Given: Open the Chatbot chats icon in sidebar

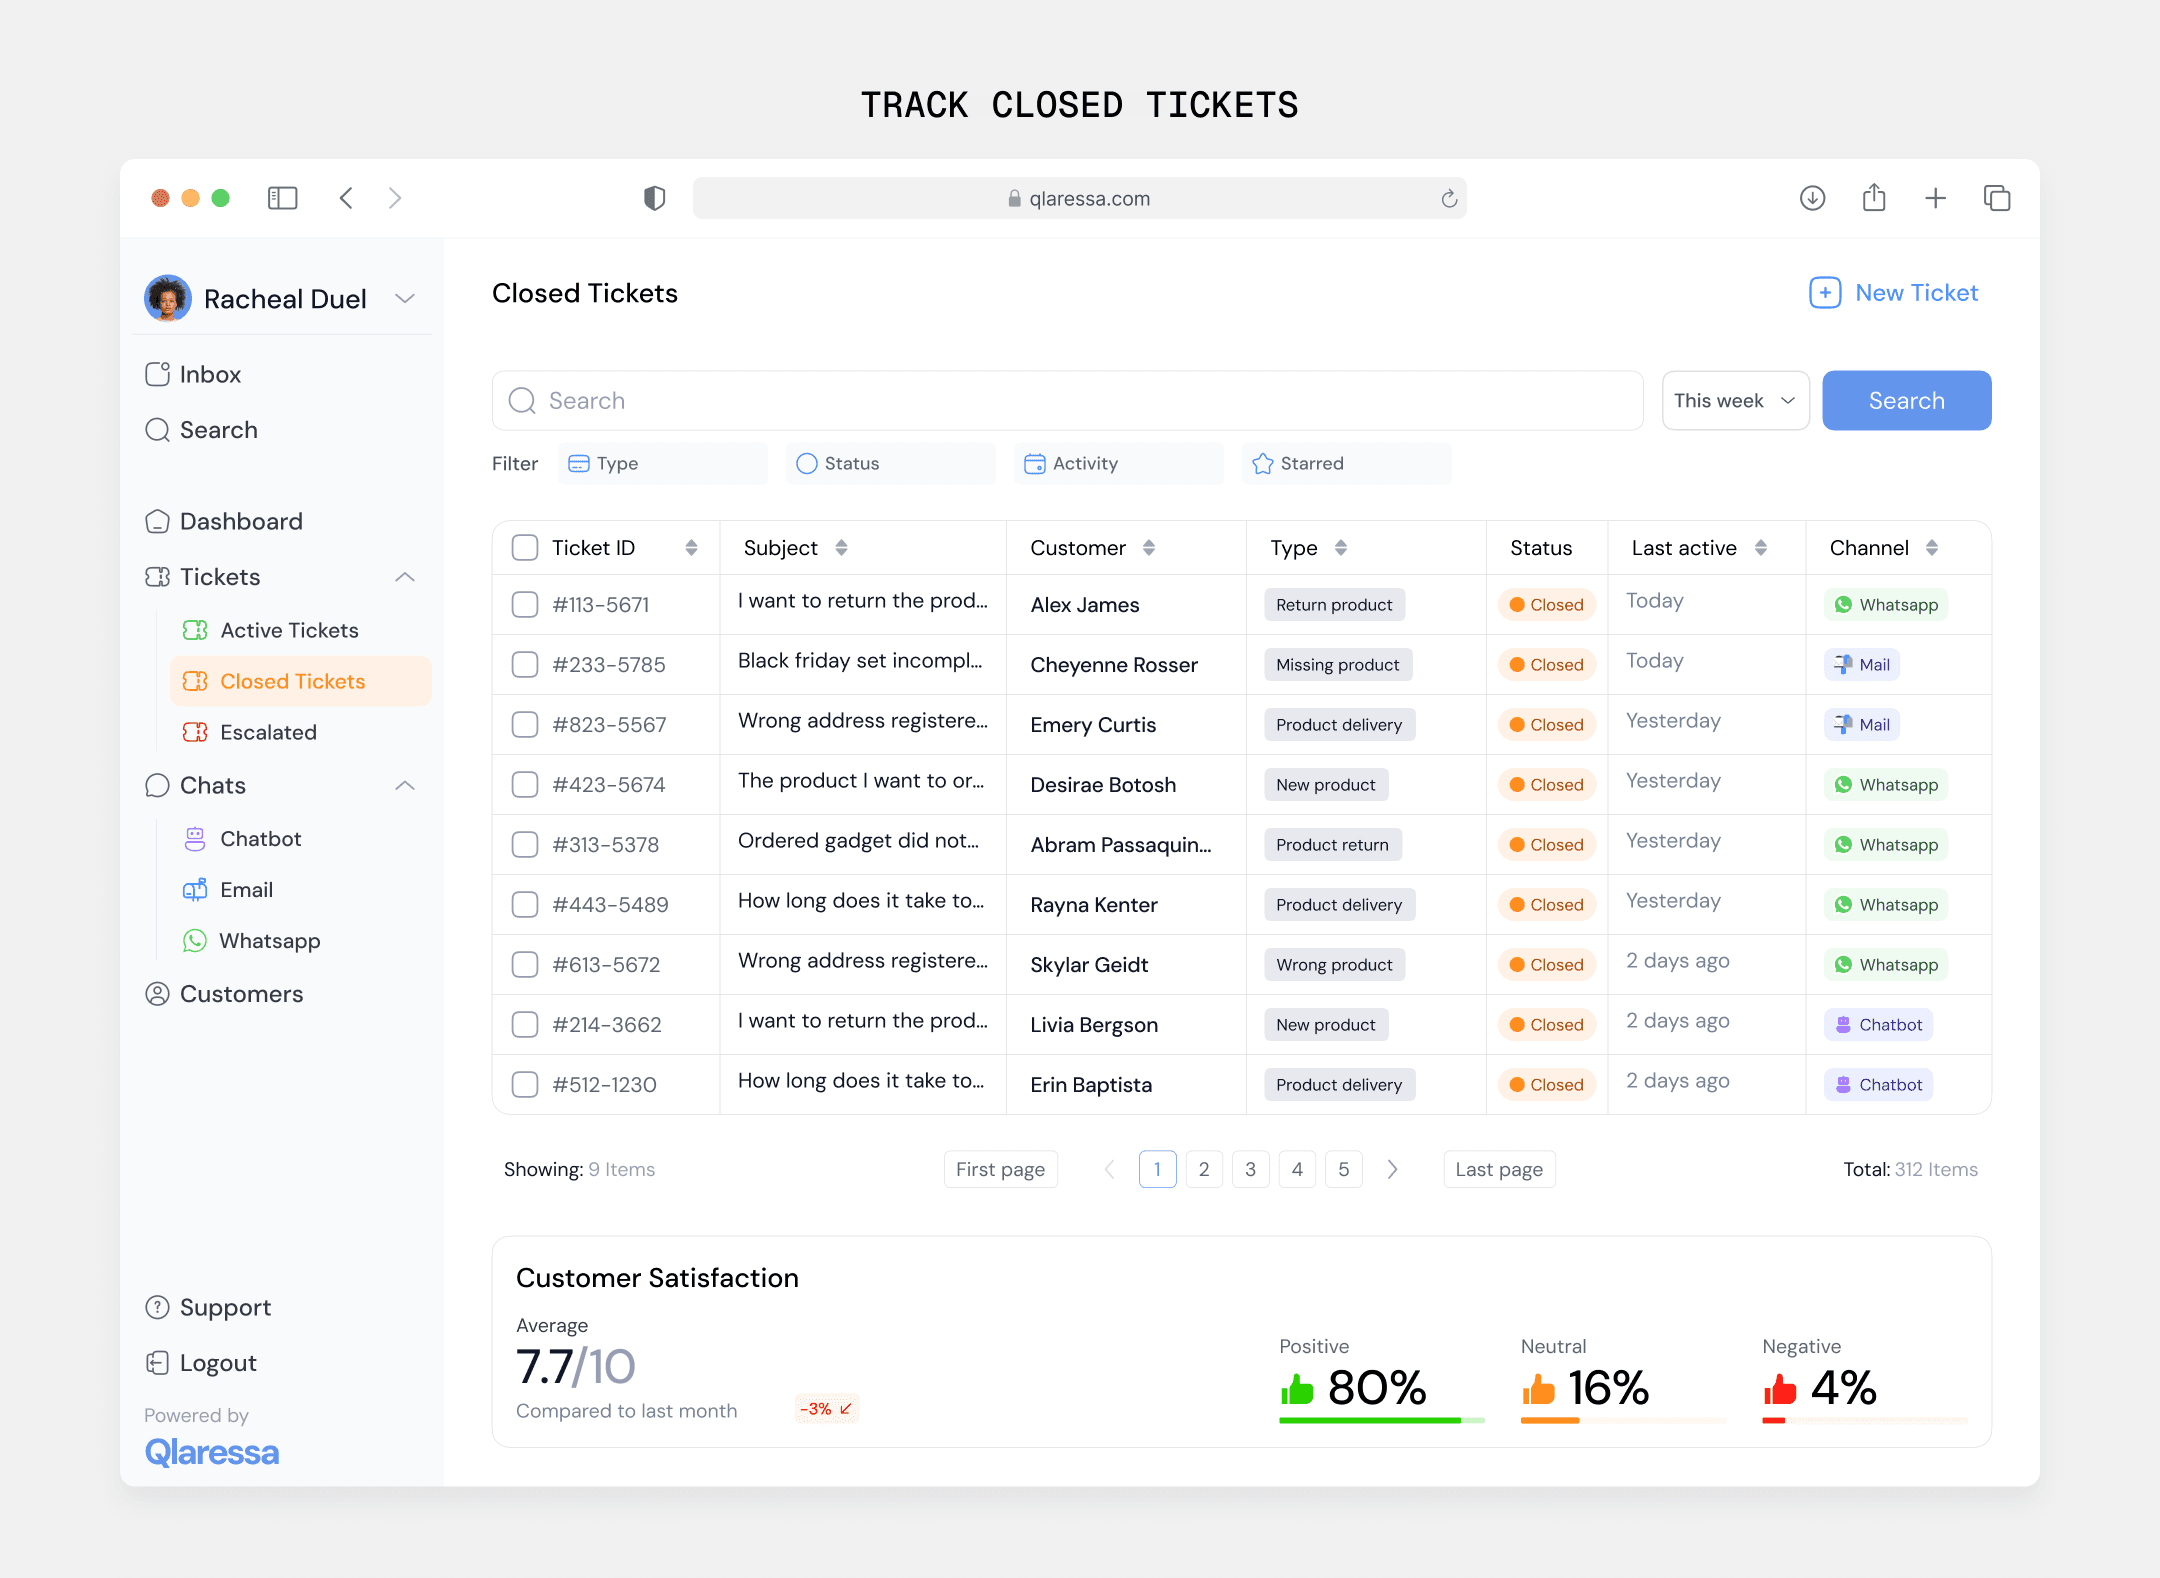Looking at the screenshot, I should (195, 839).
